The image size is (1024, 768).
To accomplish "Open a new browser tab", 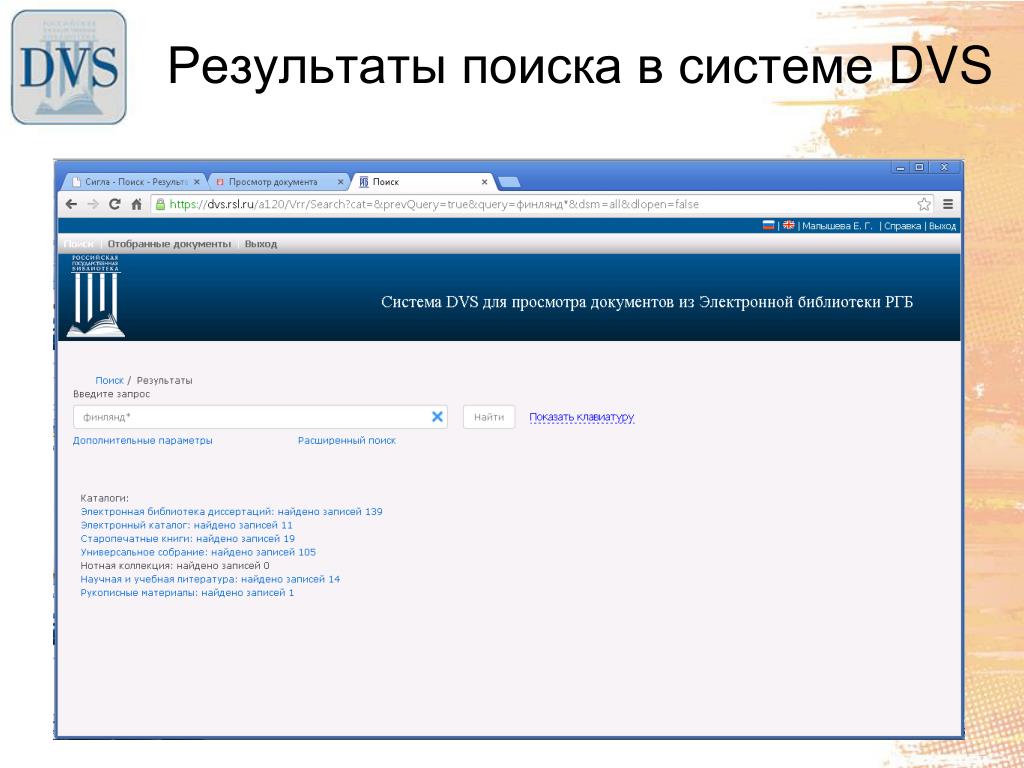I will click(509, 182).
